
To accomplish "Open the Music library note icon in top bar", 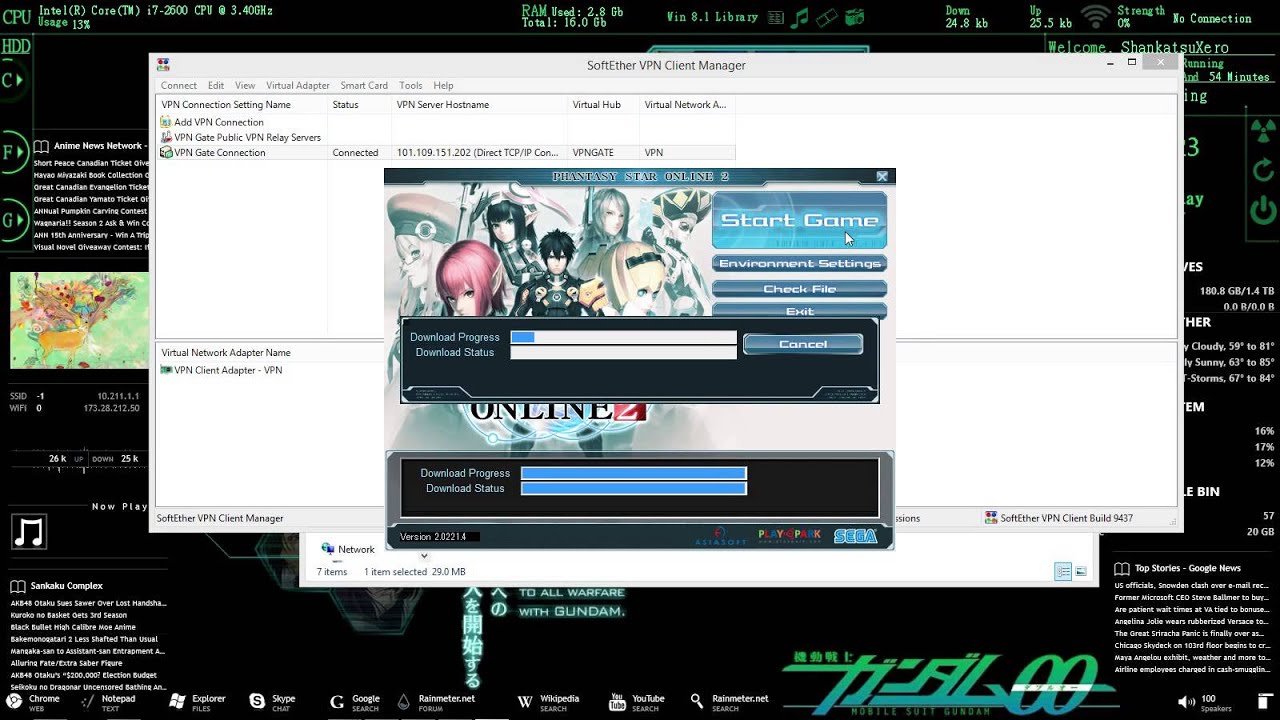I will point(800,17).
